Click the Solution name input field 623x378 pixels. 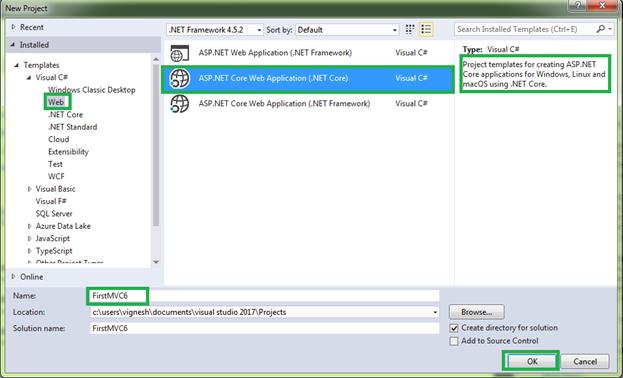[265, 328]
